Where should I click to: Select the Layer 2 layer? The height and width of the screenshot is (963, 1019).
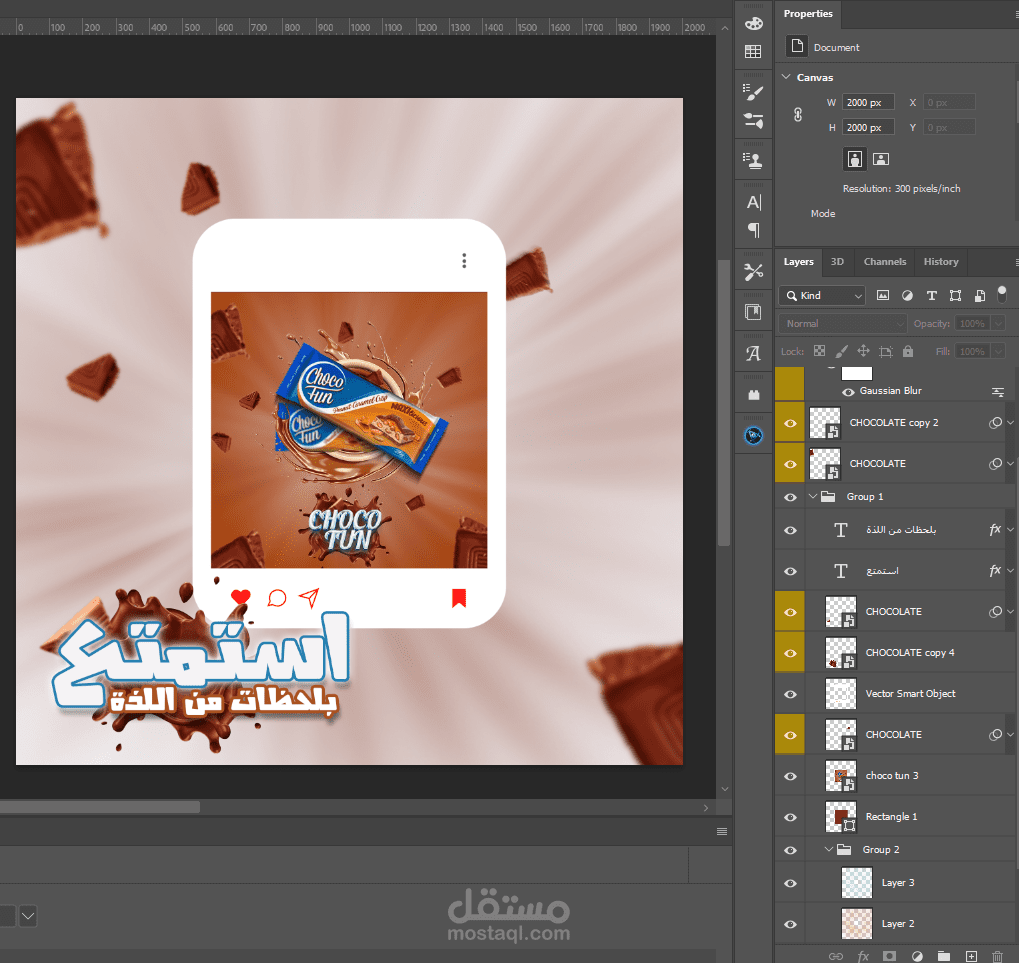pos(897,923)
